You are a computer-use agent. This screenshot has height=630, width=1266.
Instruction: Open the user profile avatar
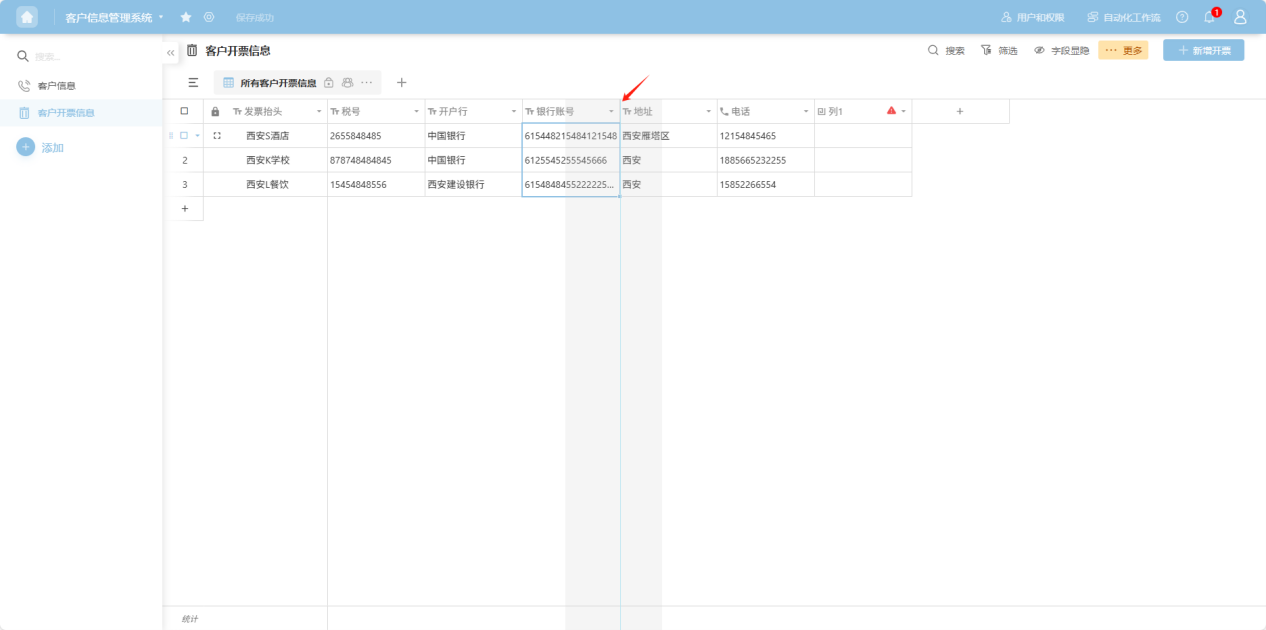[x=1240, y=17]
